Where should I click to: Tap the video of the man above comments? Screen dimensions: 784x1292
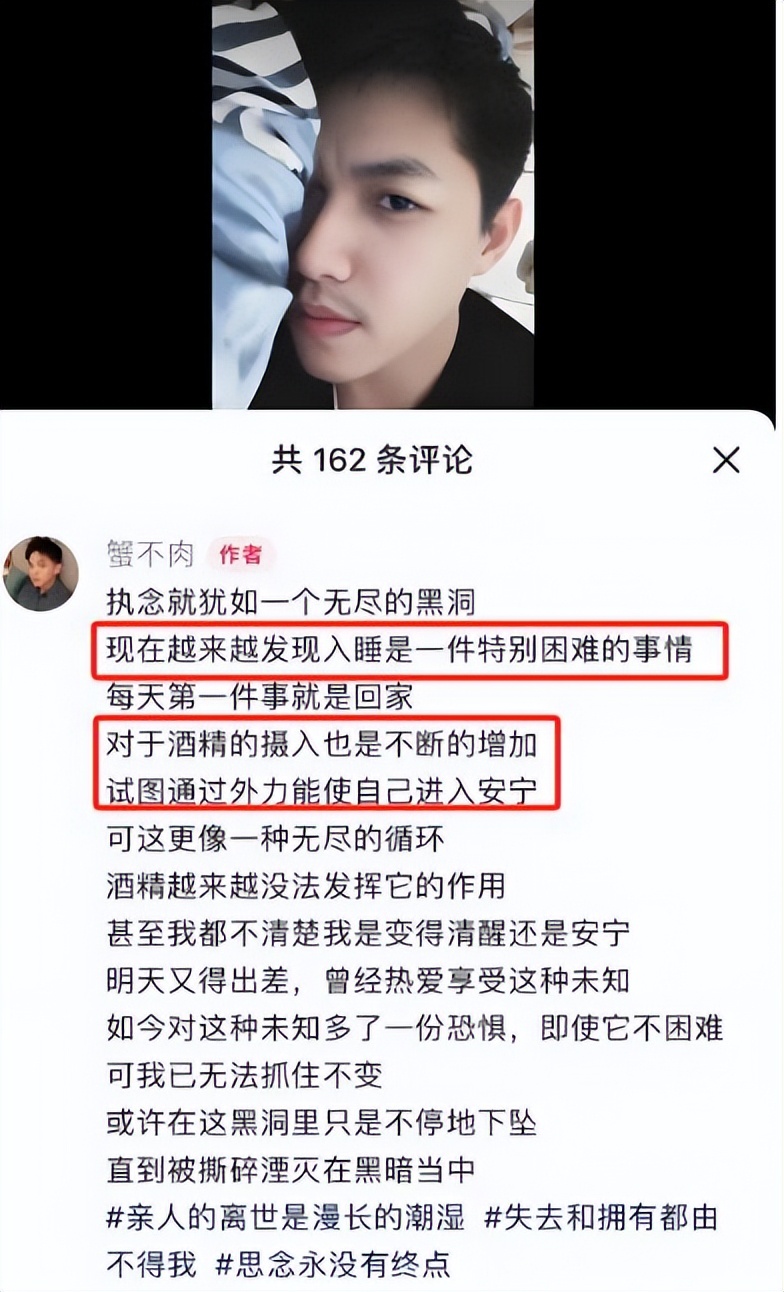click(x=373, y=204)
